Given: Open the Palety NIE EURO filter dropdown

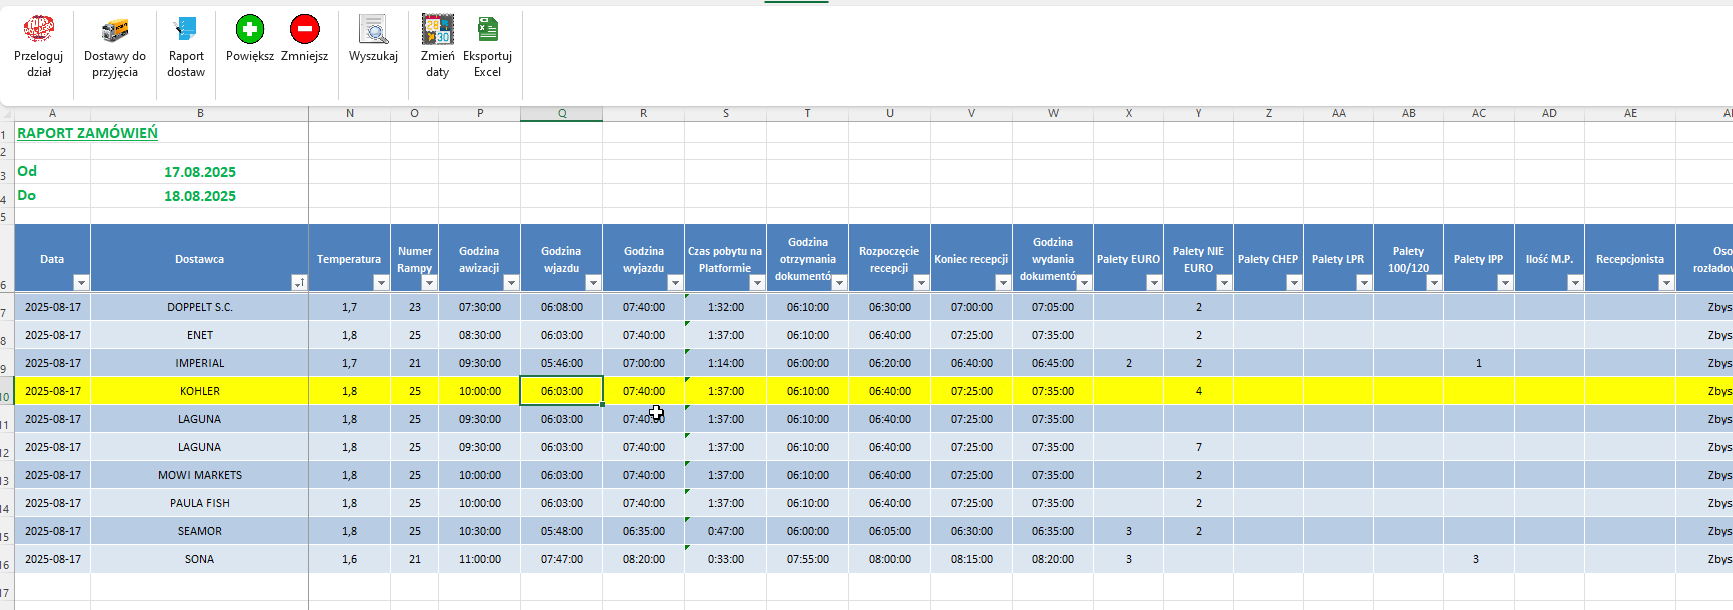Looking at the screenshot, I should (1224, 283).
